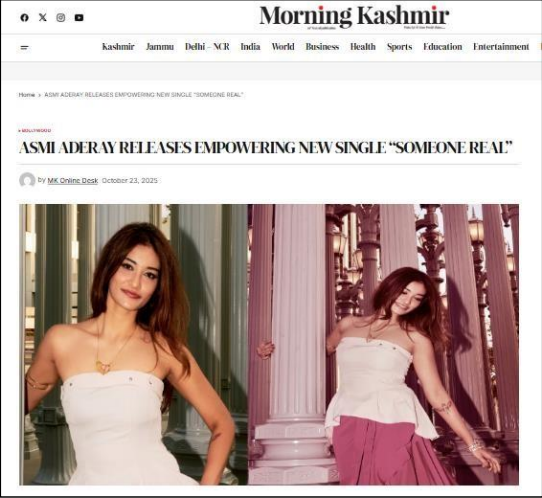Open the Facebook social icon
Screen dimensions: 542x498
[24, 17]
